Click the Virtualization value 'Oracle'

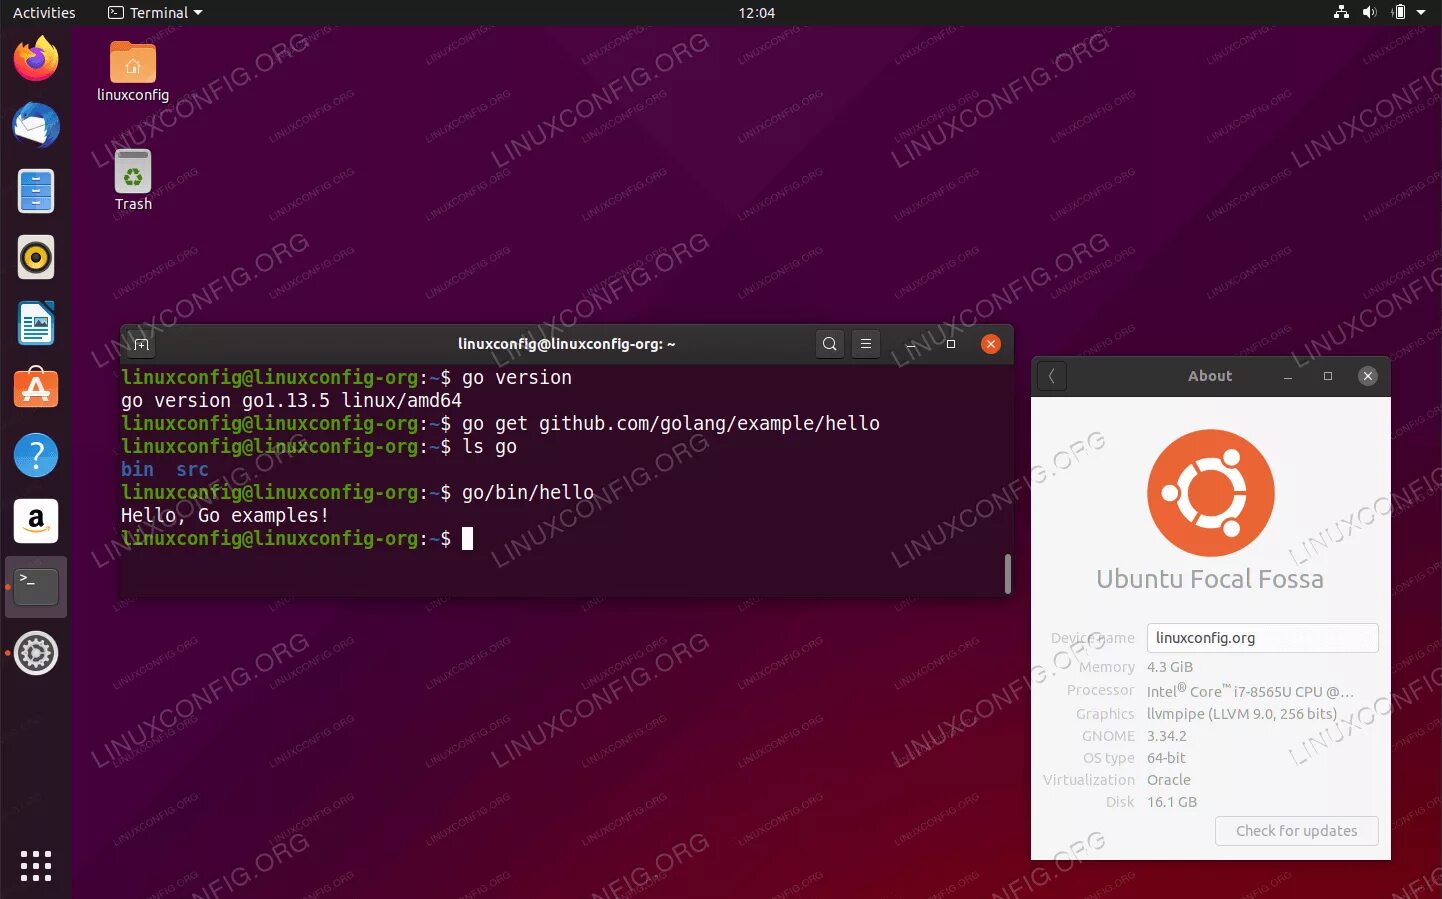coord(1169,780)
